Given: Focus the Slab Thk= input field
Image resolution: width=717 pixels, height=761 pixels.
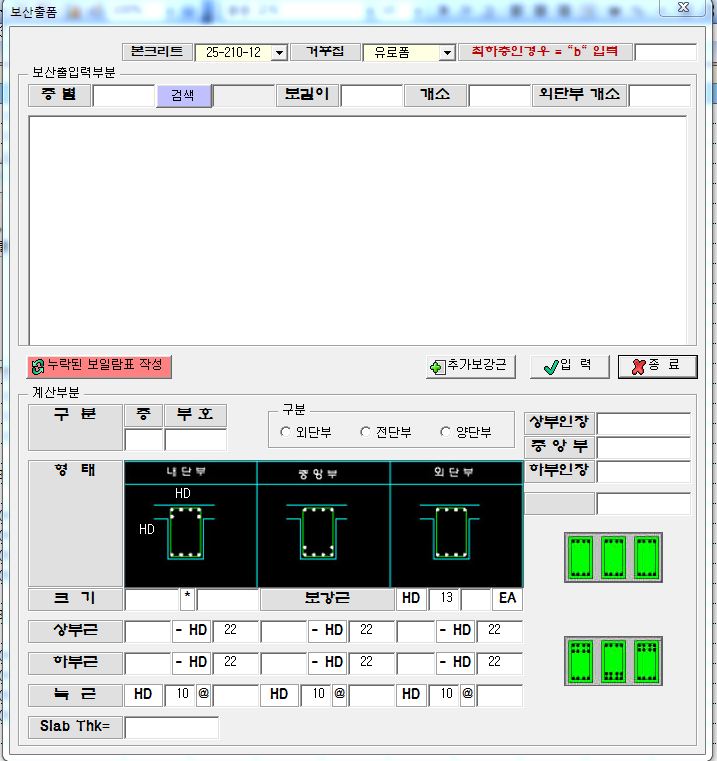Looking at the screenshot, I should click(172, 728).
